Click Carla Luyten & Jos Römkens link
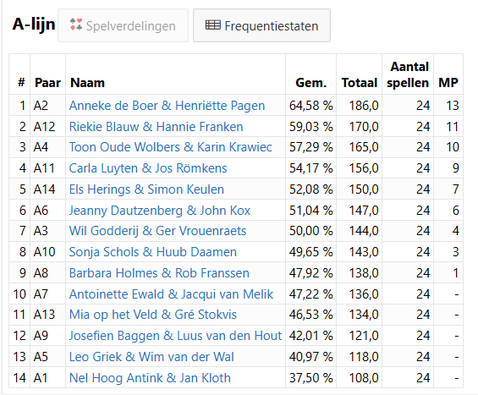 click(148, 168)
